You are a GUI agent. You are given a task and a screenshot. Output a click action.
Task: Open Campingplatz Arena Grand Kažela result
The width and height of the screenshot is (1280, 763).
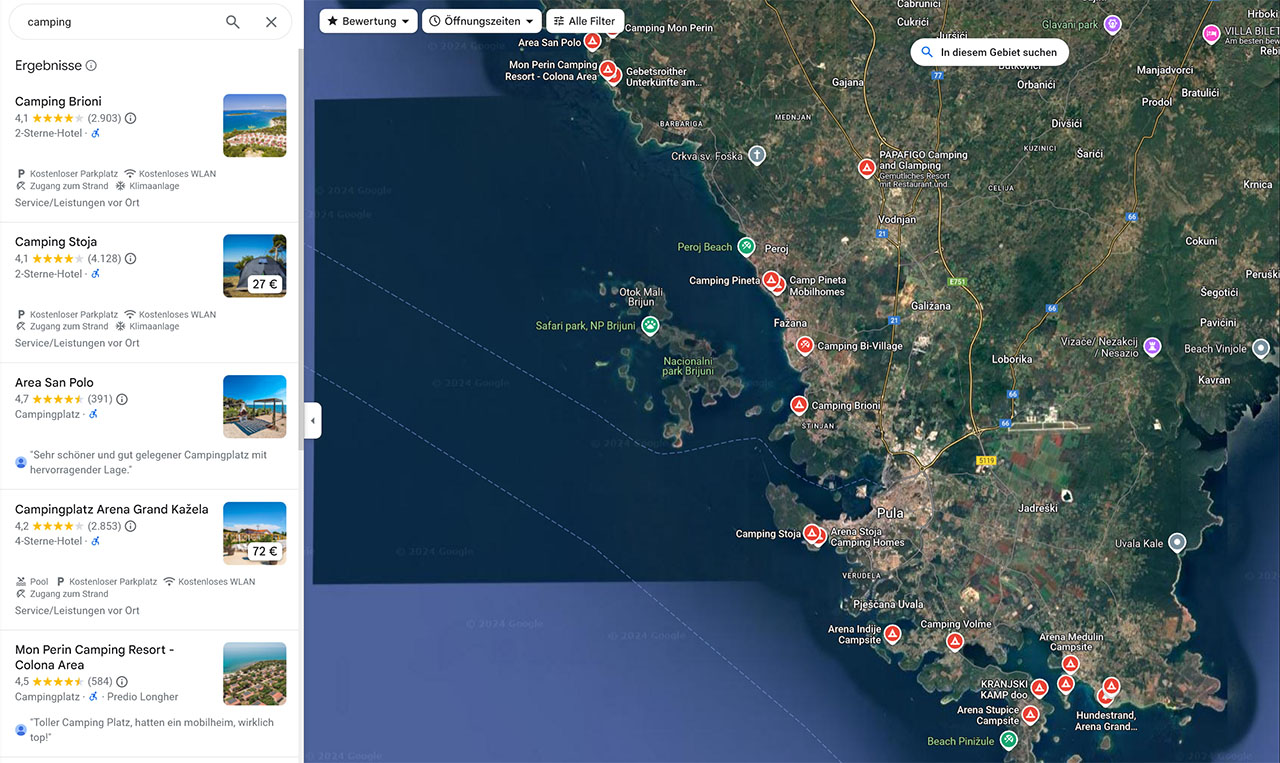click(112, 509)
